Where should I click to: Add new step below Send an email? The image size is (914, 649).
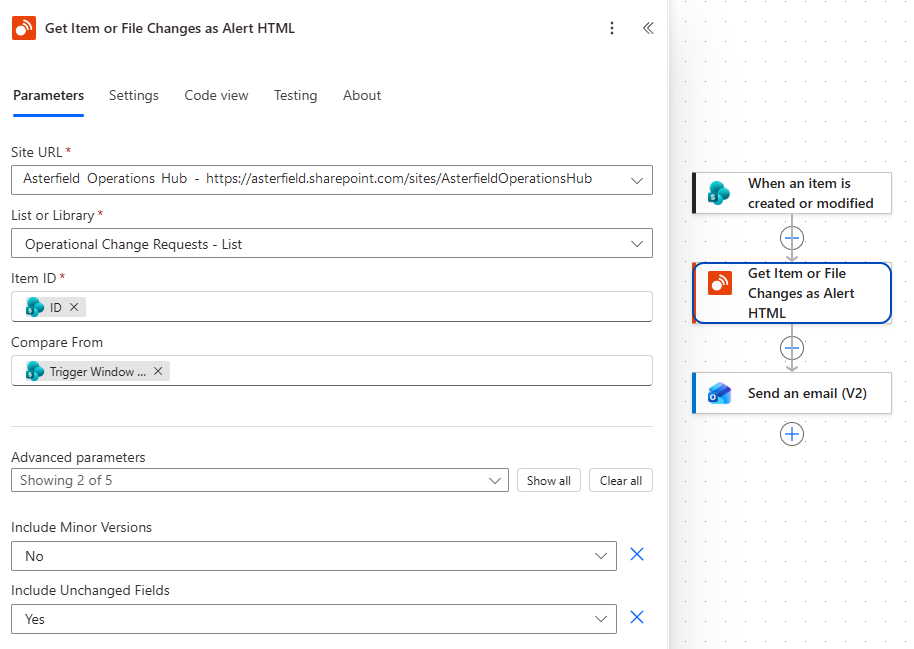point(792,434)
